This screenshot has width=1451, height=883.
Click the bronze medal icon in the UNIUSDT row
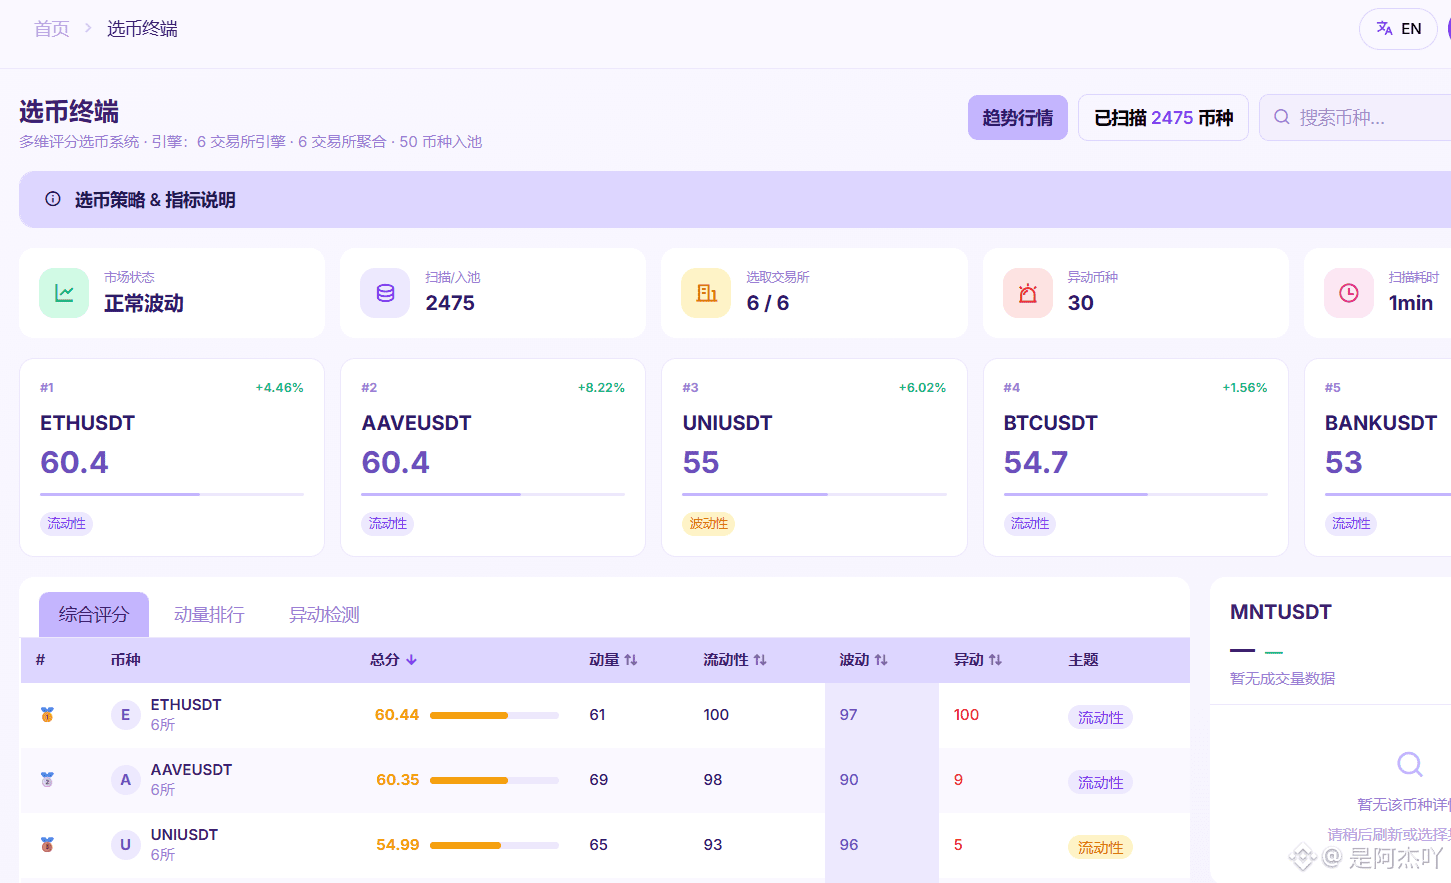coord(47,845)
